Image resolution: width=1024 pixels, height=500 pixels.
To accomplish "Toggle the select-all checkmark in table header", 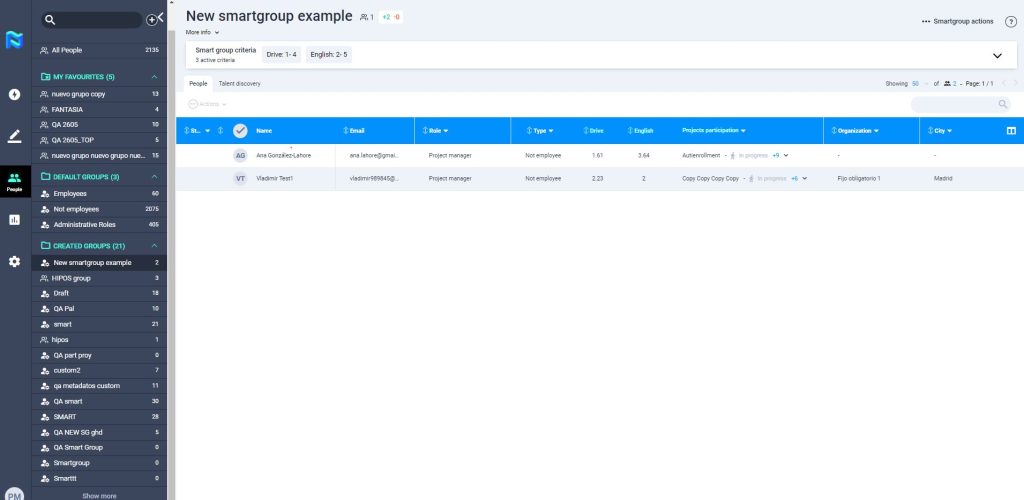I will coord(240,130).
